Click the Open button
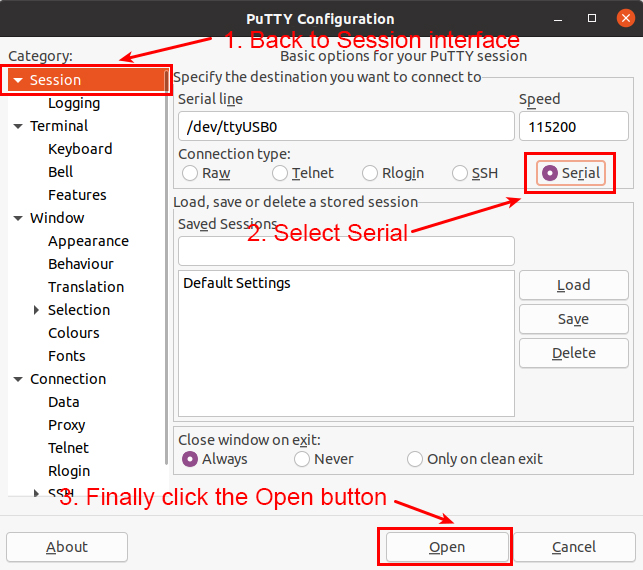This screenshot has width=643, height=570. [x=447, y=547]
